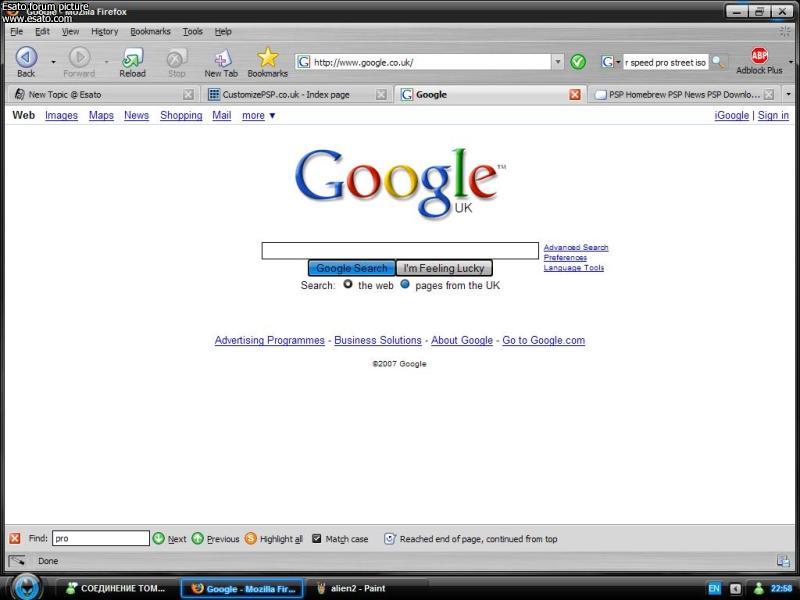800x600 pixels.
Task: Open the Bookmarks menu in the menu bar
Action: tap(150, 32)
